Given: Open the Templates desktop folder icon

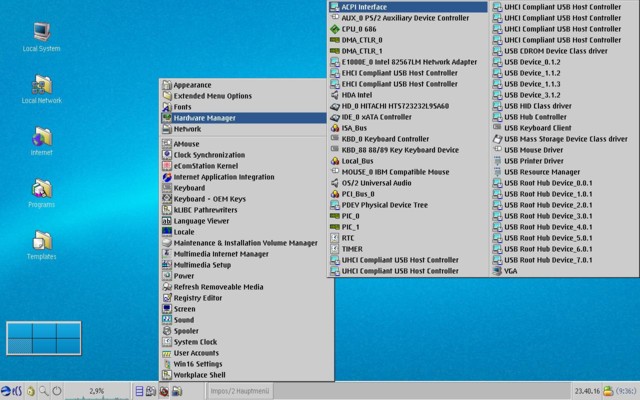Looking at the screenshot, I should pyautogui.click(x=42, y=245).
